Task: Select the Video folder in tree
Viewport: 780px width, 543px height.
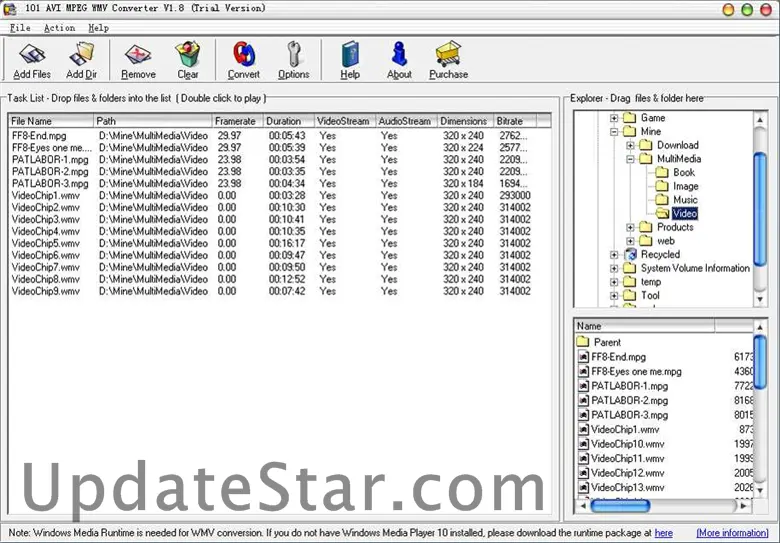Action: [684, 214]
